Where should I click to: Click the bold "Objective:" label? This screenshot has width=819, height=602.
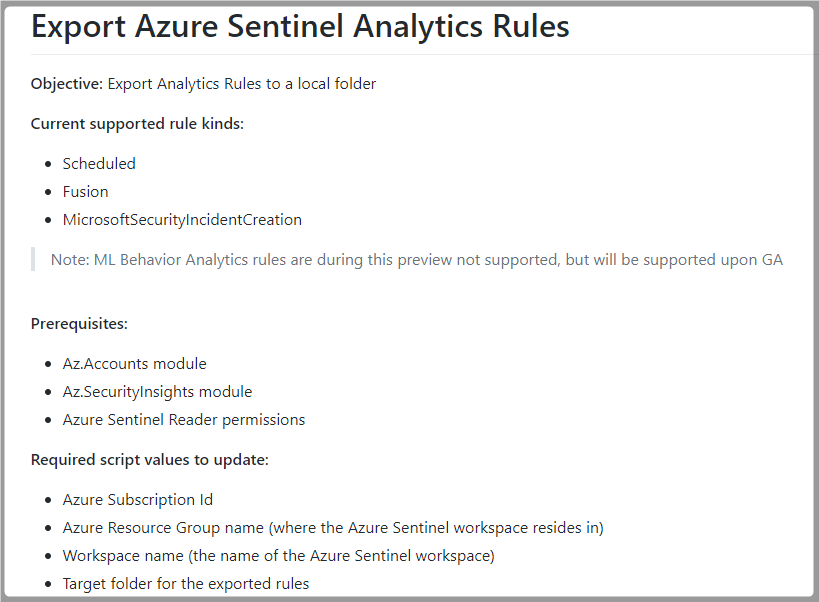click(67, 84)
